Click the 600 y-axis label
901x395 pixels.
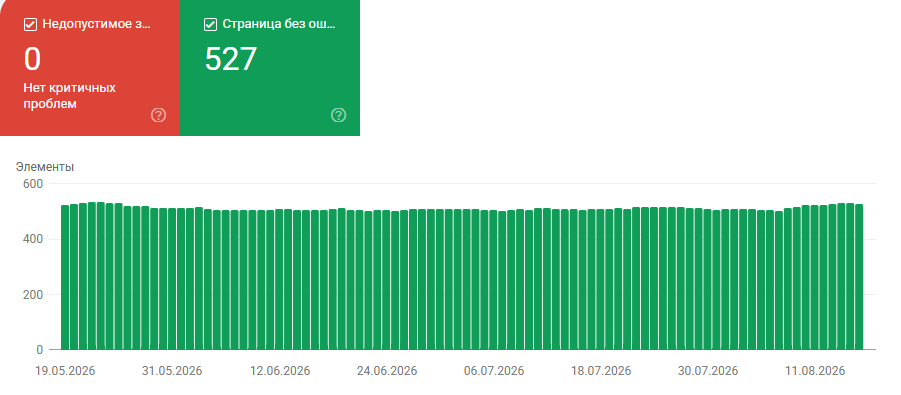point(34,184)
